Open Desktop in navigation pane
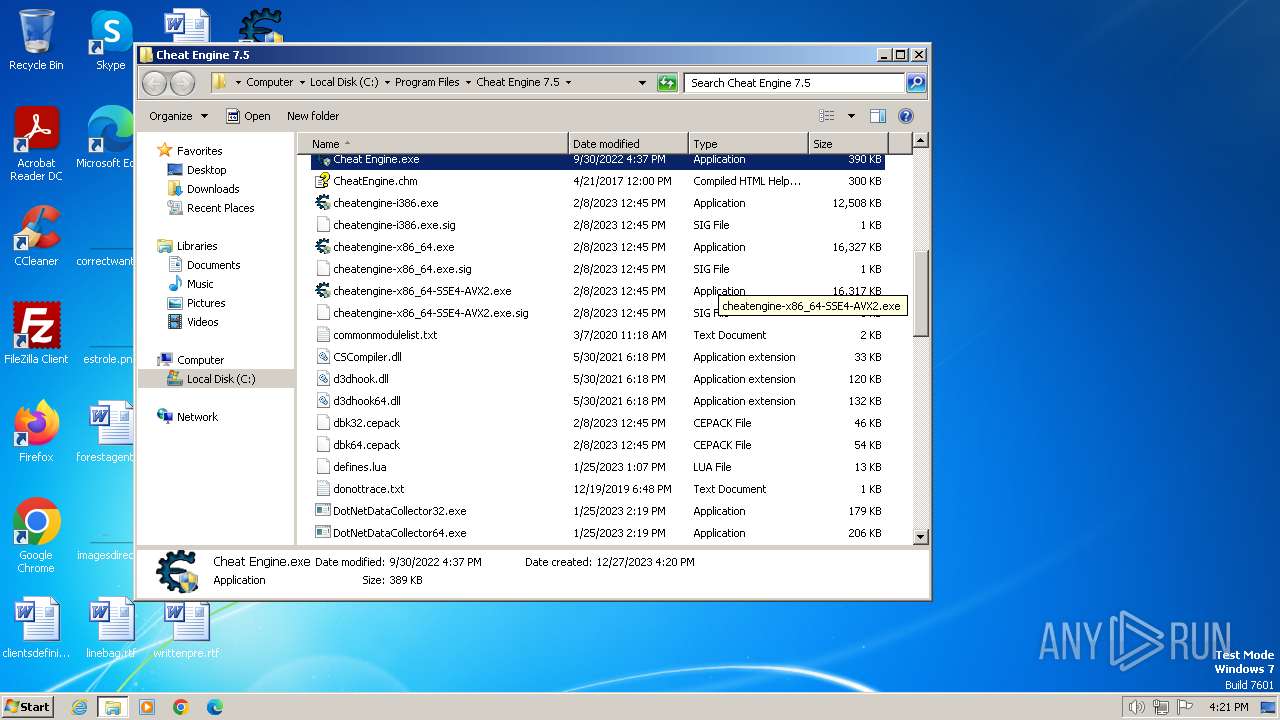The image size is (1280, 720). point(206,170)
